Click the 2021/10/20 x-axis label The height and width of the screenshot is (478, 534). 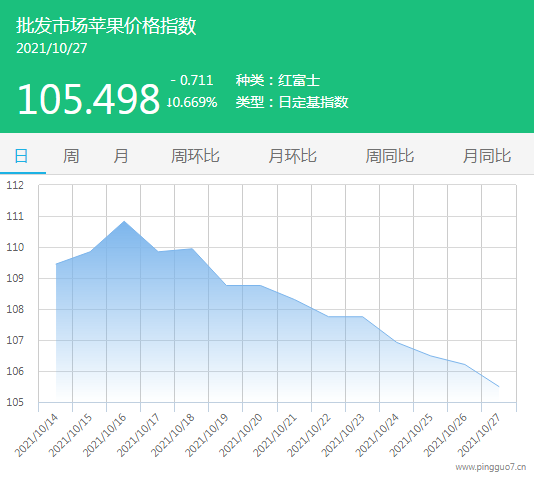click(x=241, y=435)
